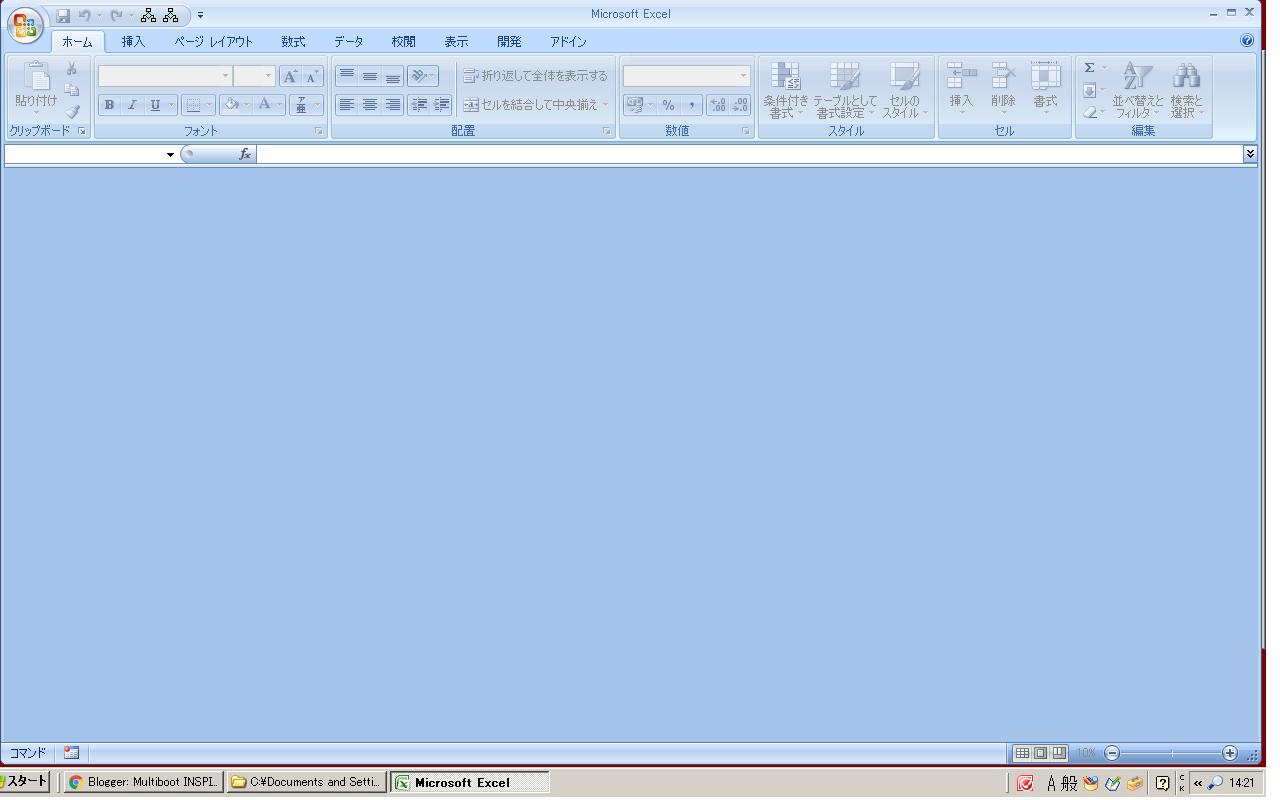Open the font size dropdown
The height and width of the screenshot is (800, 1280).
268,76
